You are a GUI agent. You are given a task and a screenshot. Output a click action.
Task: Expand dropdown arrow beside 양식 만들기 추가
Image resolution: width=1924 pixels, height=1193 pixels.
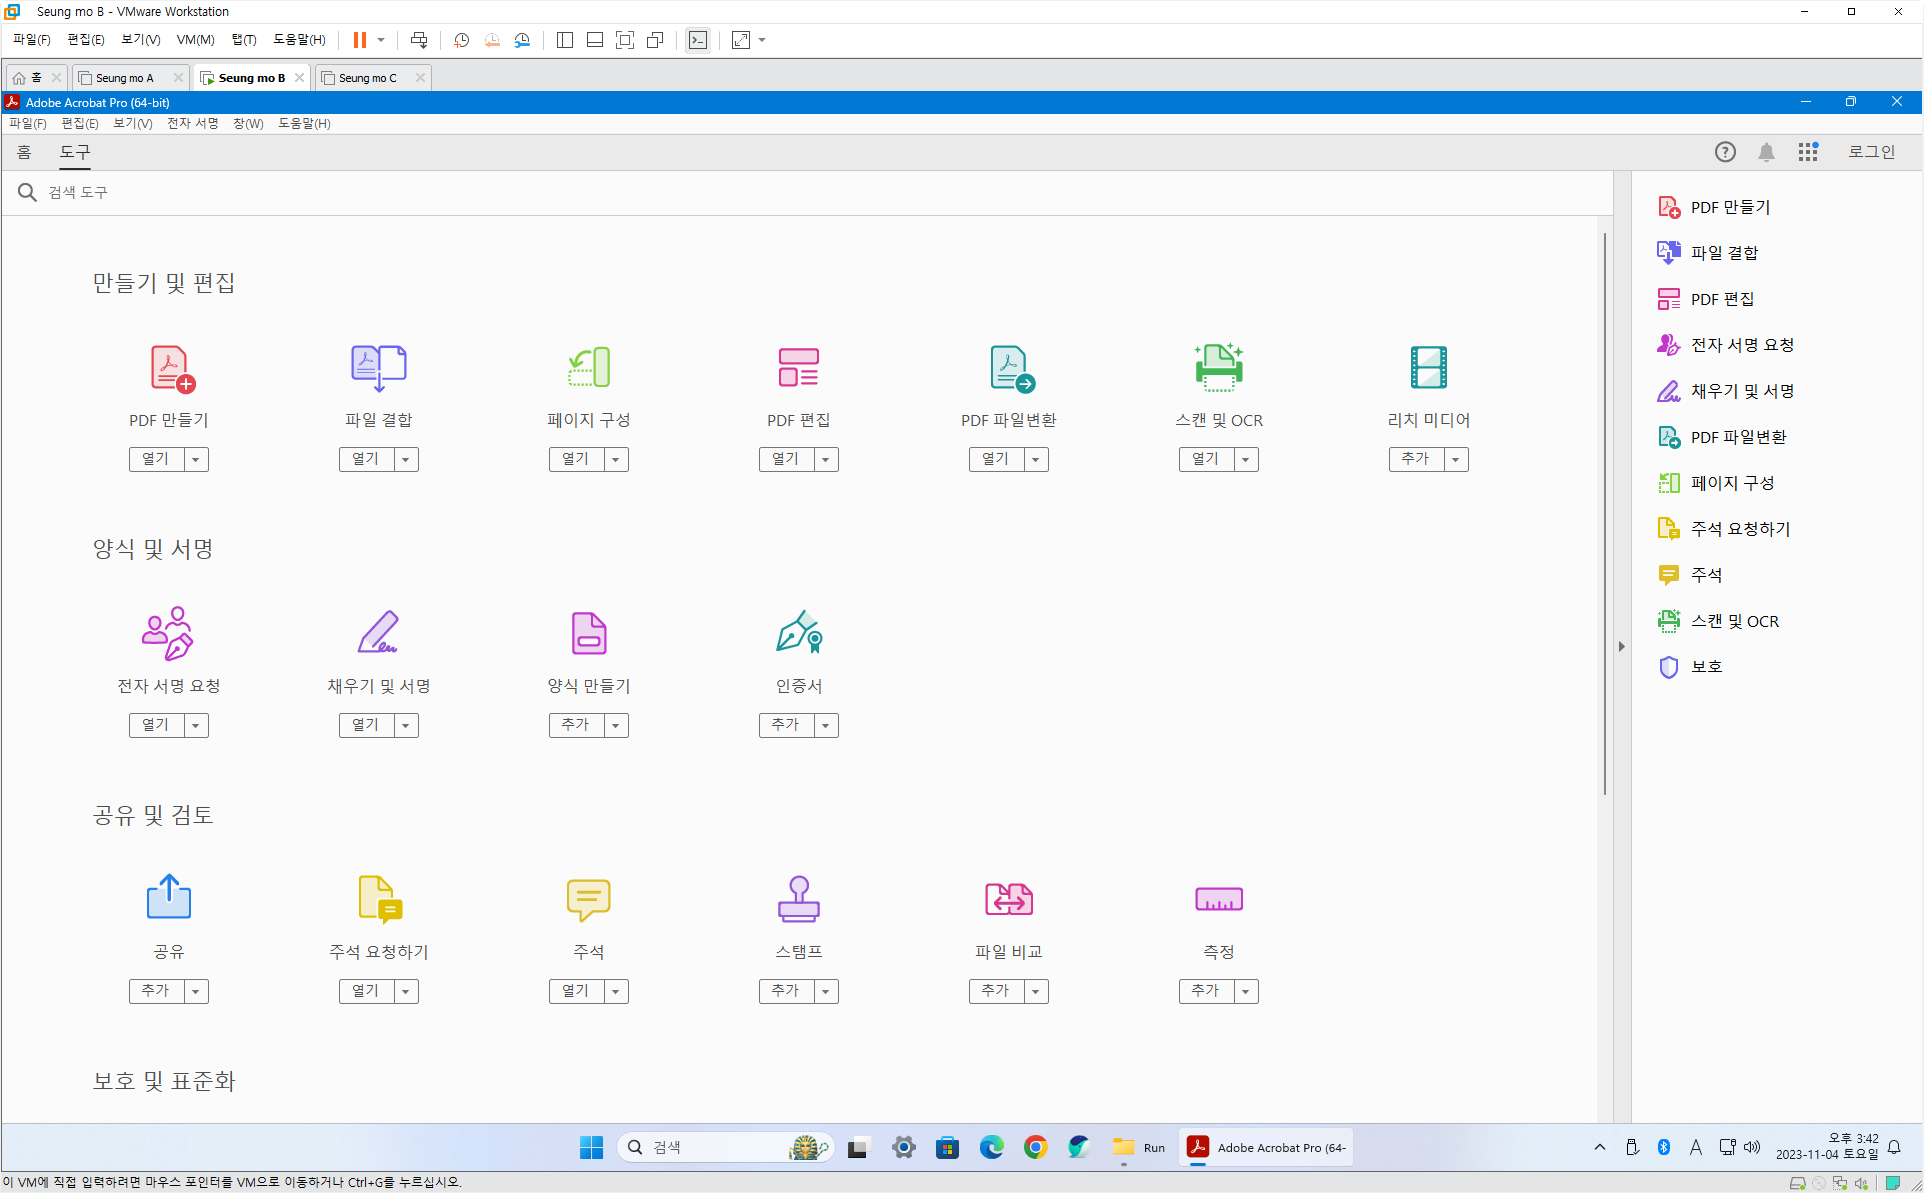(x=616, y=725)
